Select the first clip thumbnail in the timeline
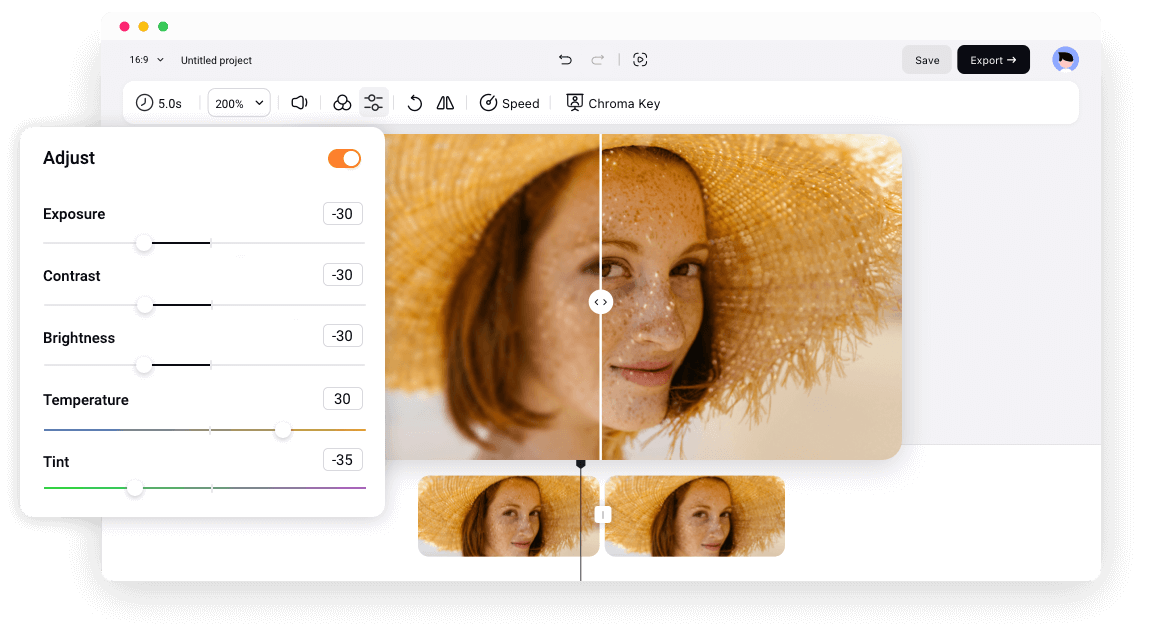This screenshot has height=641, width=1151. (508, 516)
